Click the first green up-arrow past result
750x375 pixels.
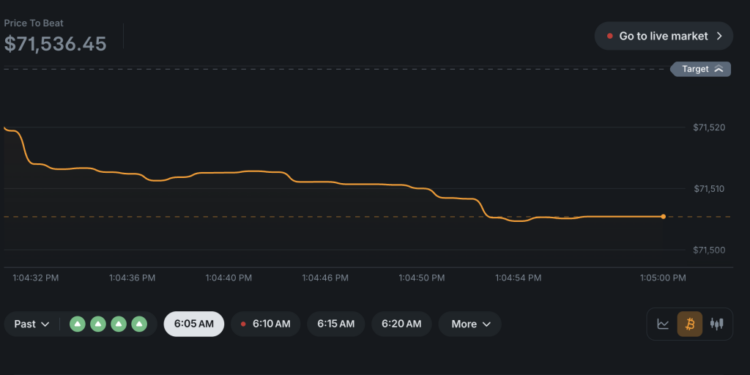tap(77, 324)
